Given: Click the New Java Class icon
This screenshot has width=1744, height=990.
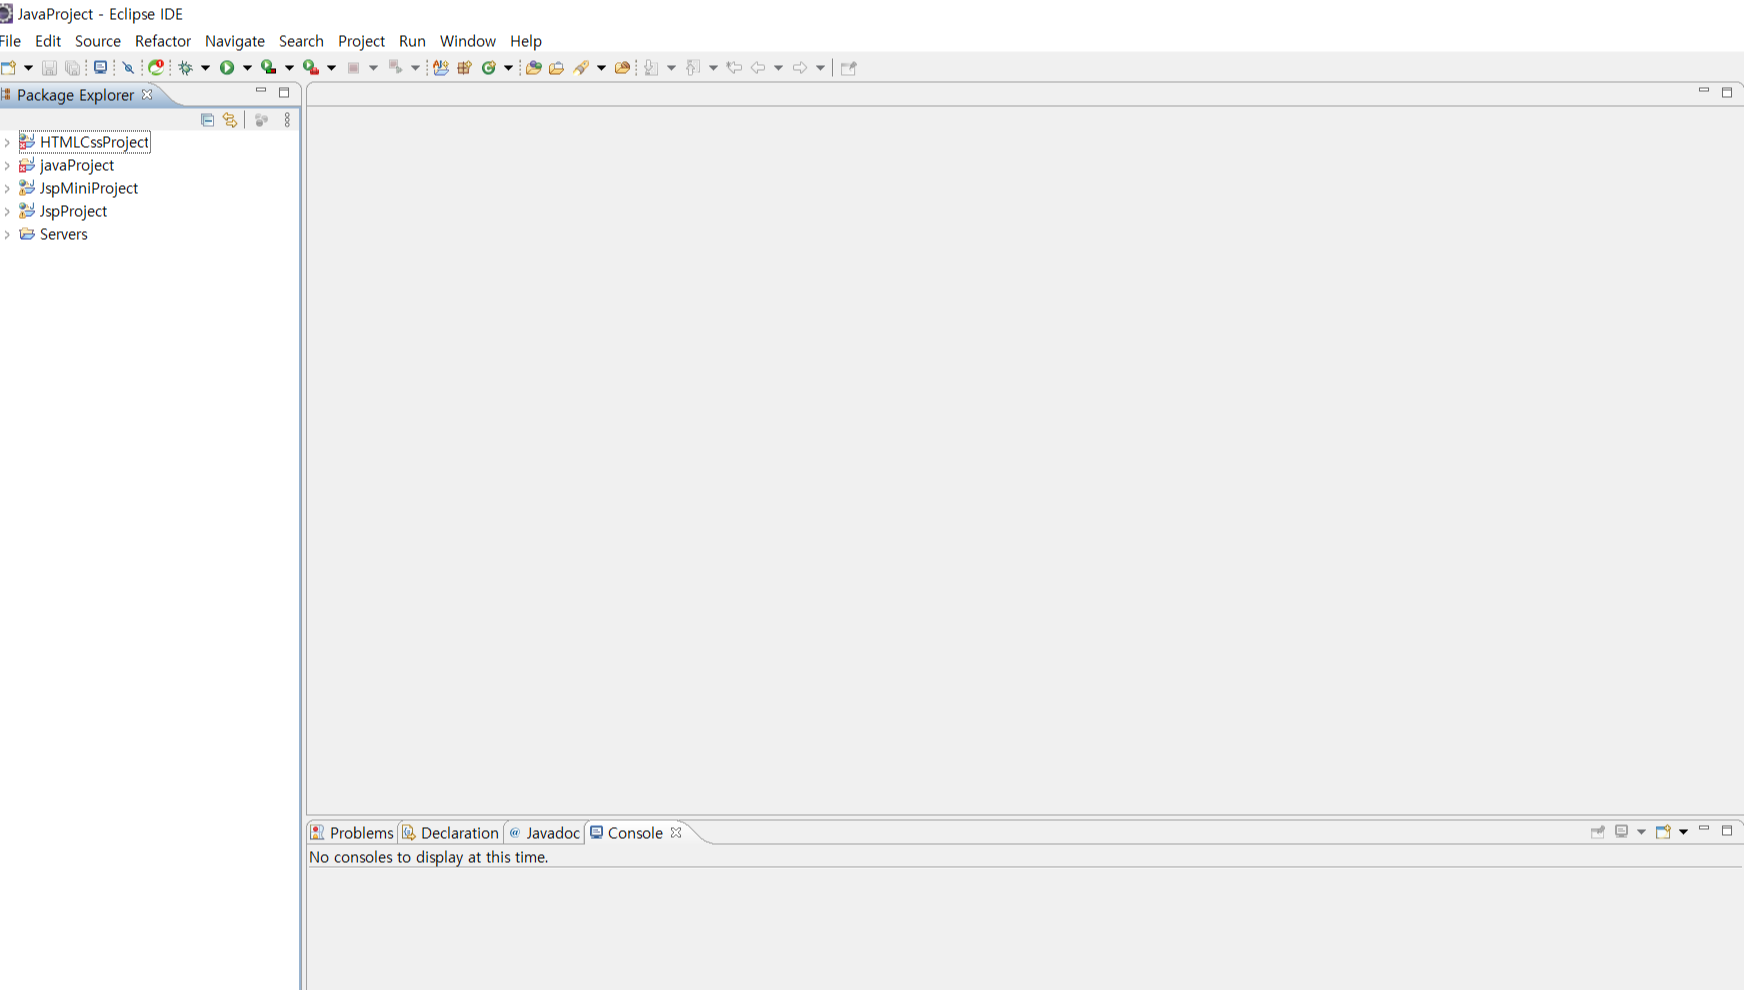Looking at the screenshot, I should 489,68.
